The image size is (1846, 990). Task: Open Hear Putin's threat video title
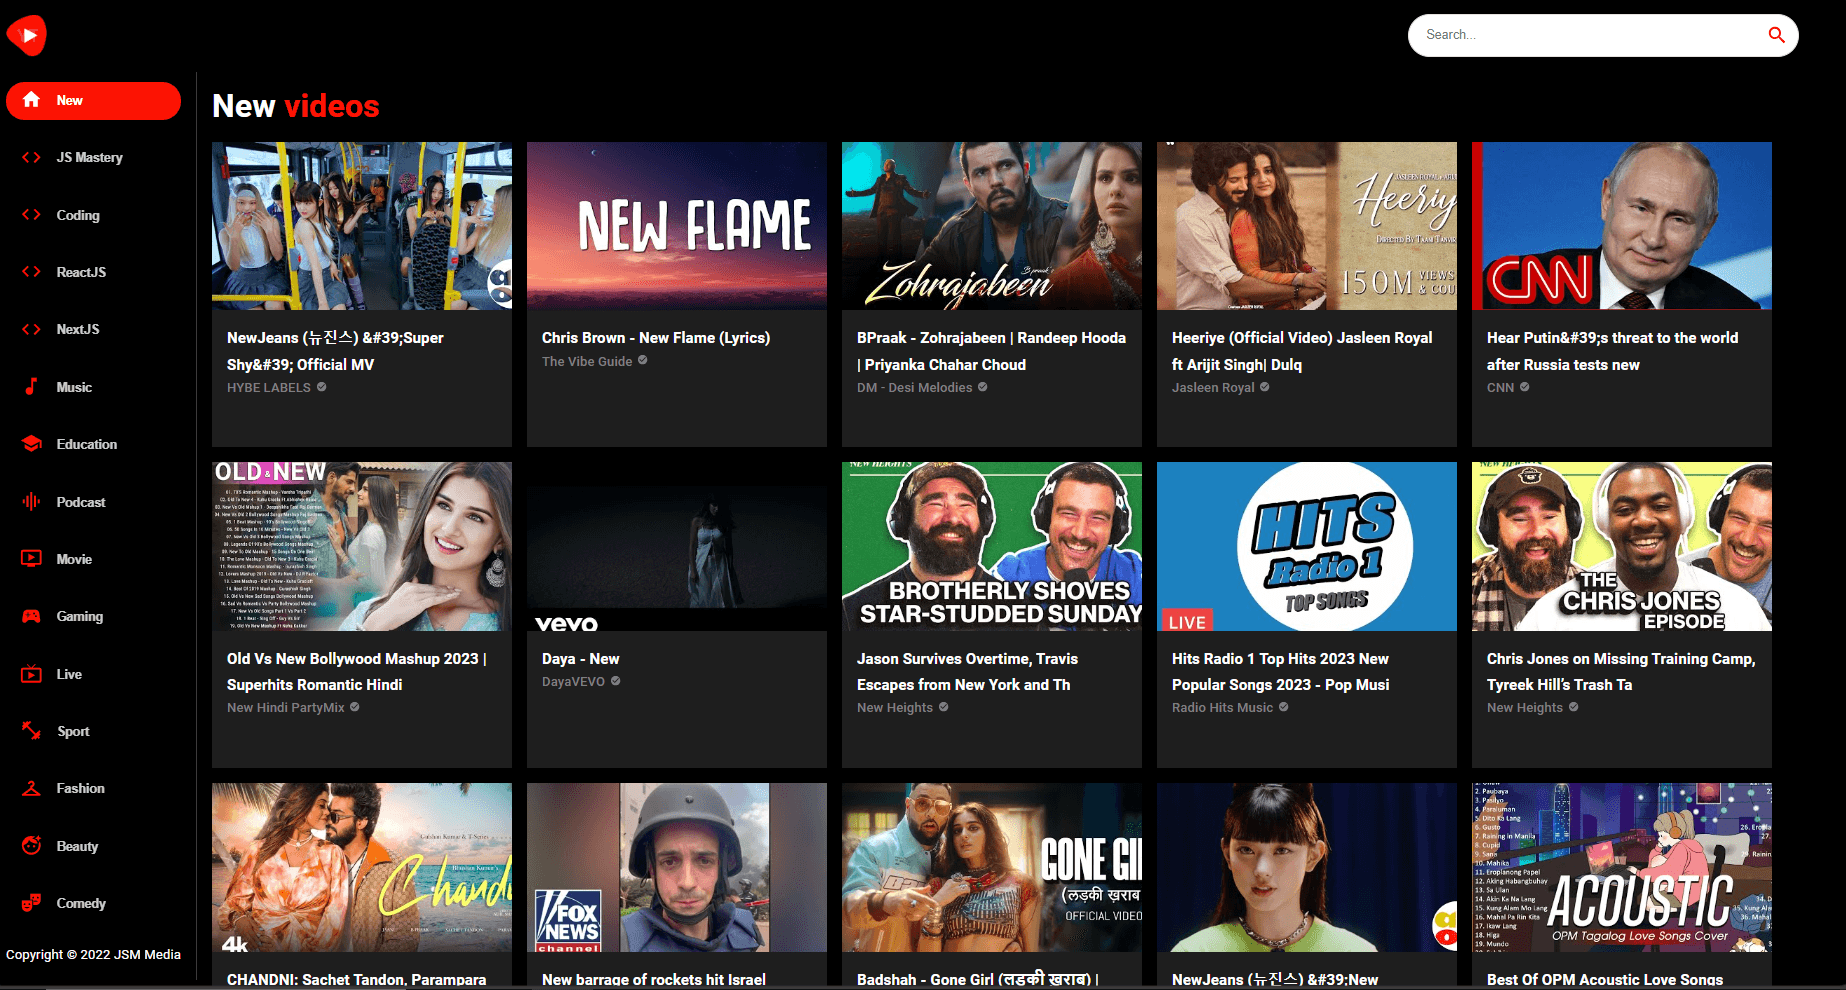(x=1612, y=351)
